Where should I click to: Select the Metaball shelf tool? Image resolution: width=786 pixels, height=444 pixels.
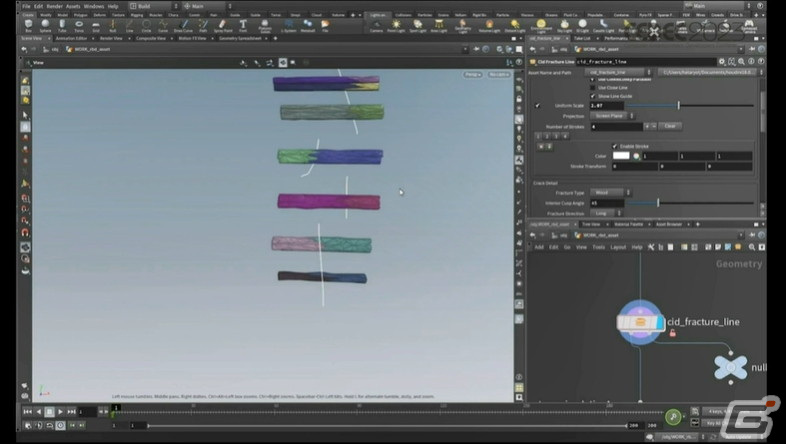(x=308, y=25)
